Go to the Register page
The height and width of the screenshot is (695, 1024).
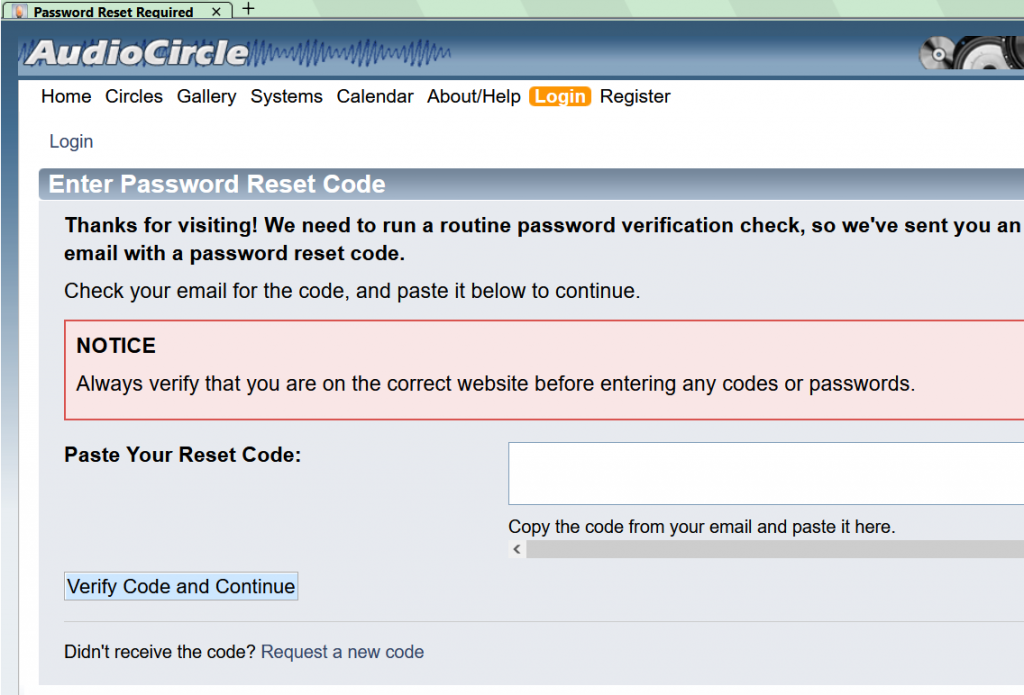coord(635,96)
